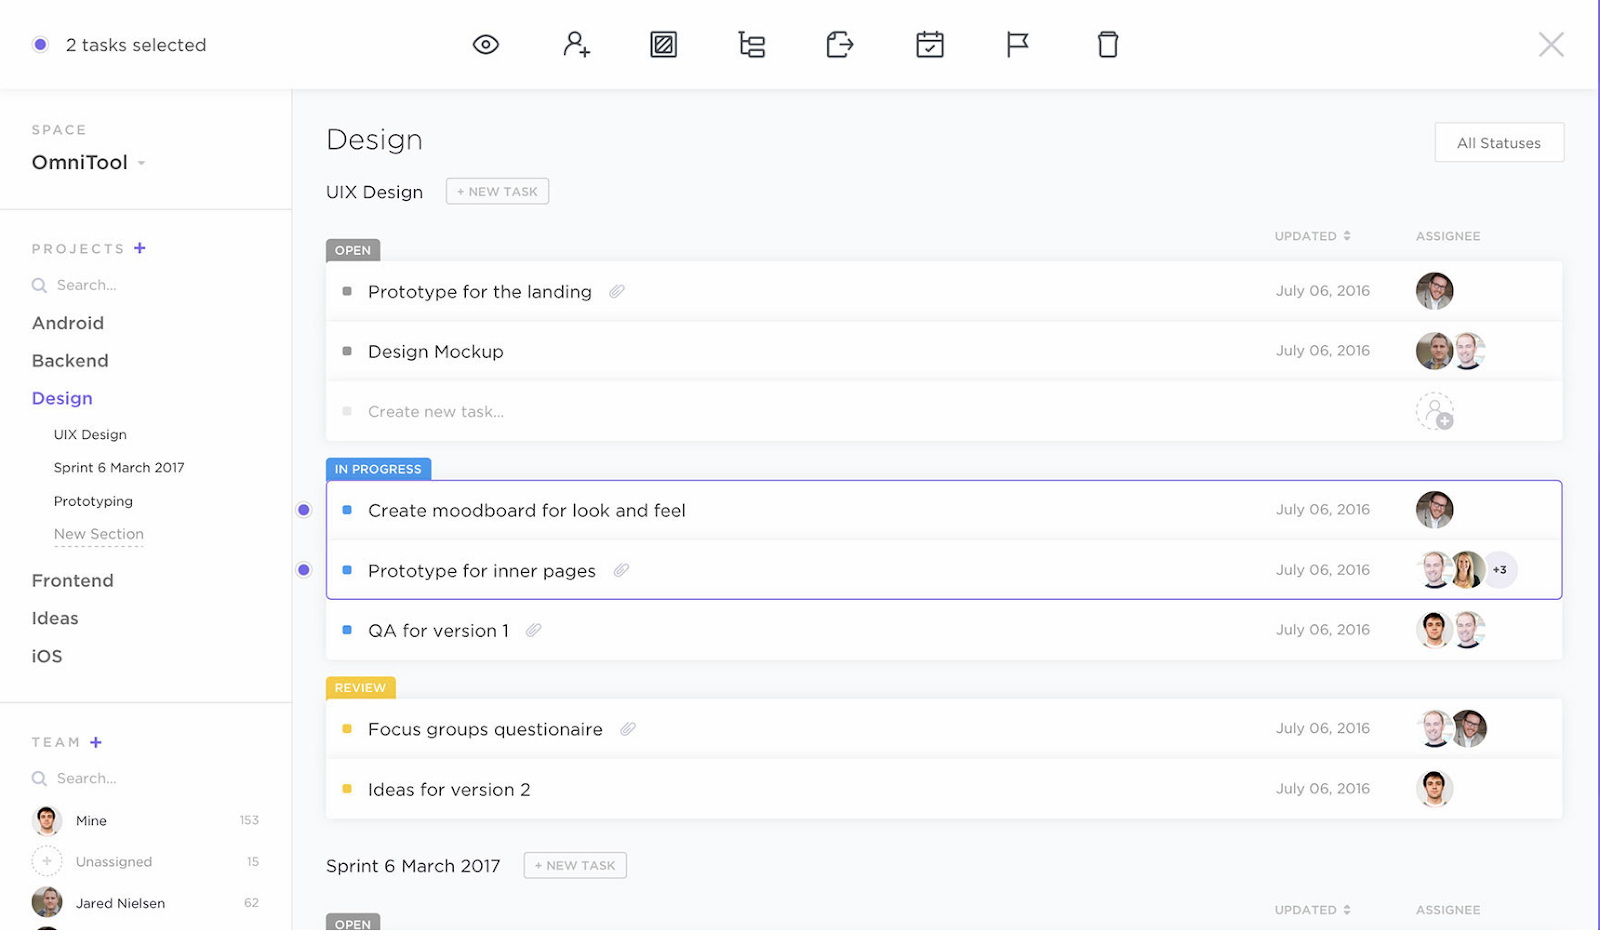Viewport: 1600px width, 945px height.
Task: Deselect Prototype for inner pages task
Action: (x=304, y=570)
